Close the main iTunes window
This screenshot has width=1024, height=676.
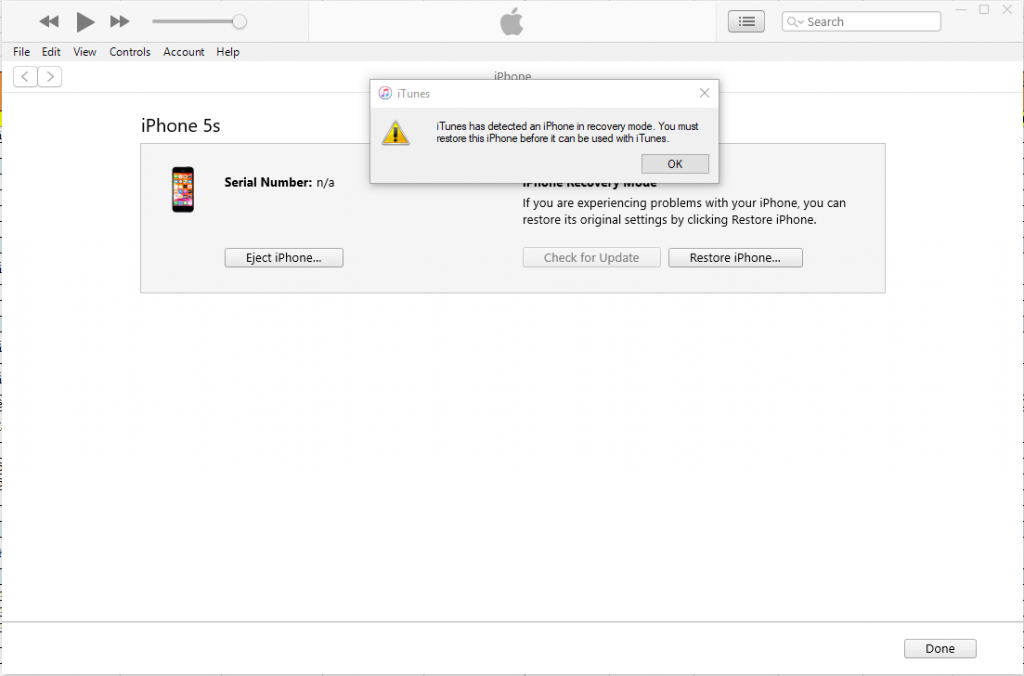click(x=1007, y=10)
